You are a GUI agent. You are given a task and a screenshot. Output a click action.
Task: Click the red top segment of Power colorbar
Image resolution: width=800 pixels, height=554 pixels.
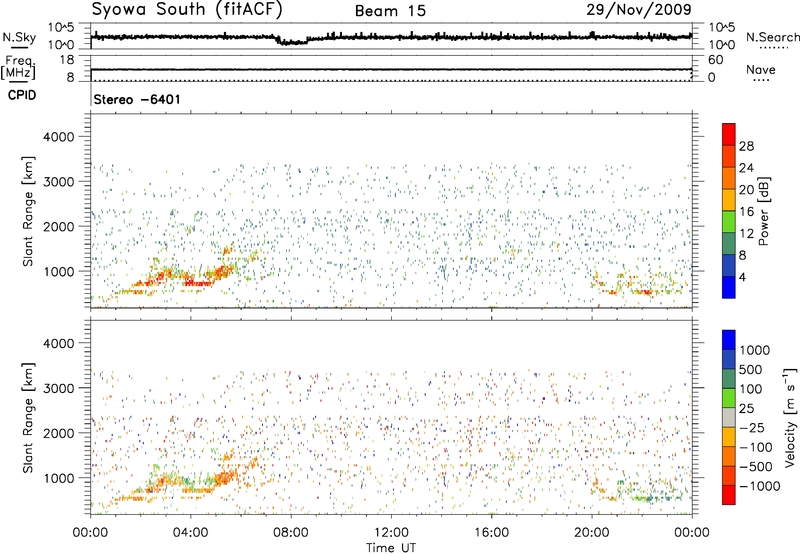click(729, 134)
